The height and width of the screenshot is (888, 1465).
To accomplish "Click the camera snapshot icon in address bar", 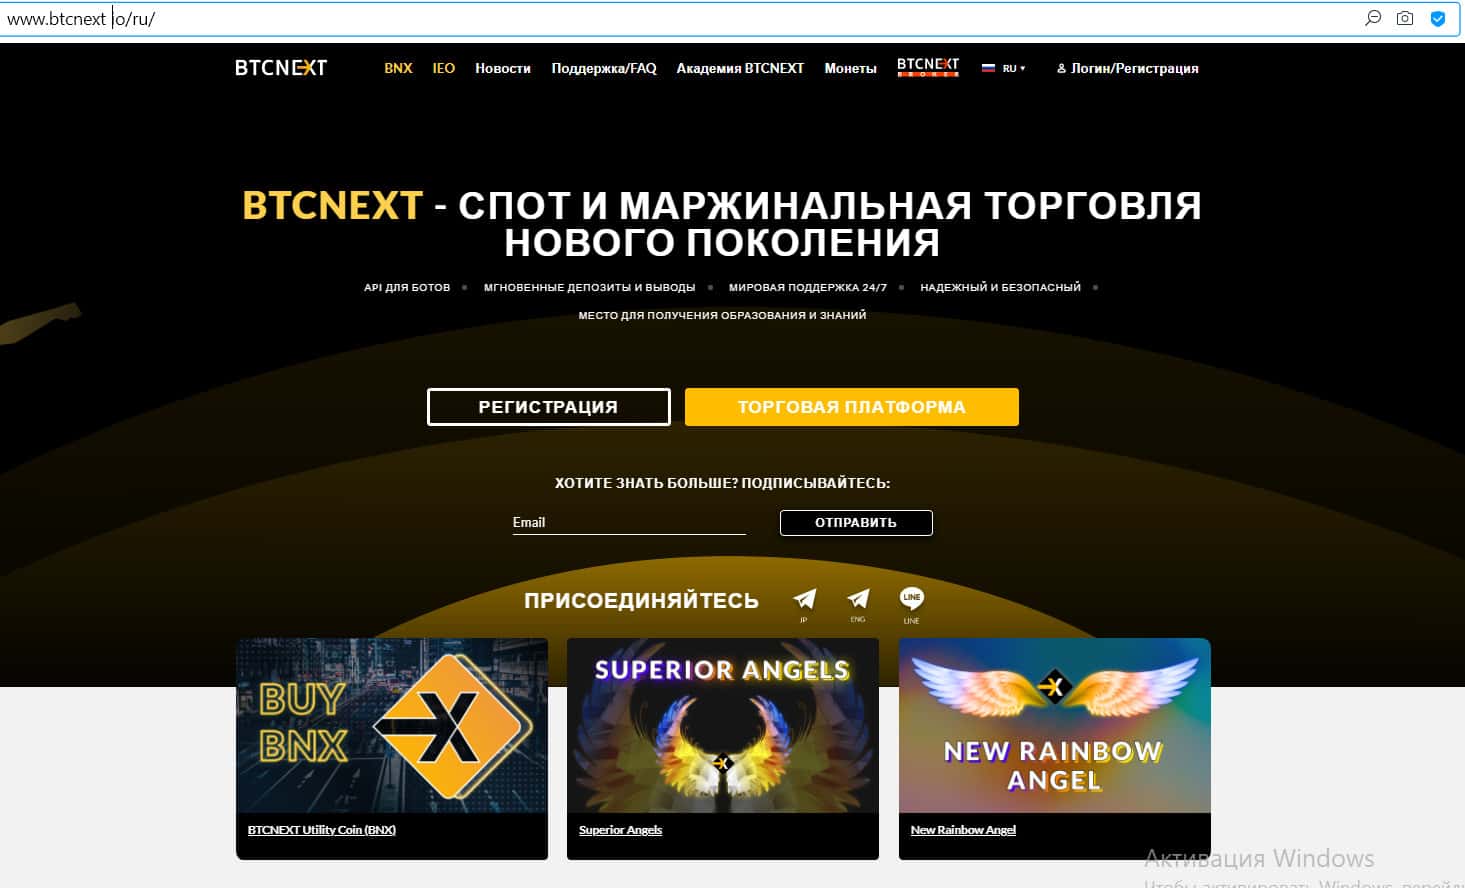I will [1405, 18].
